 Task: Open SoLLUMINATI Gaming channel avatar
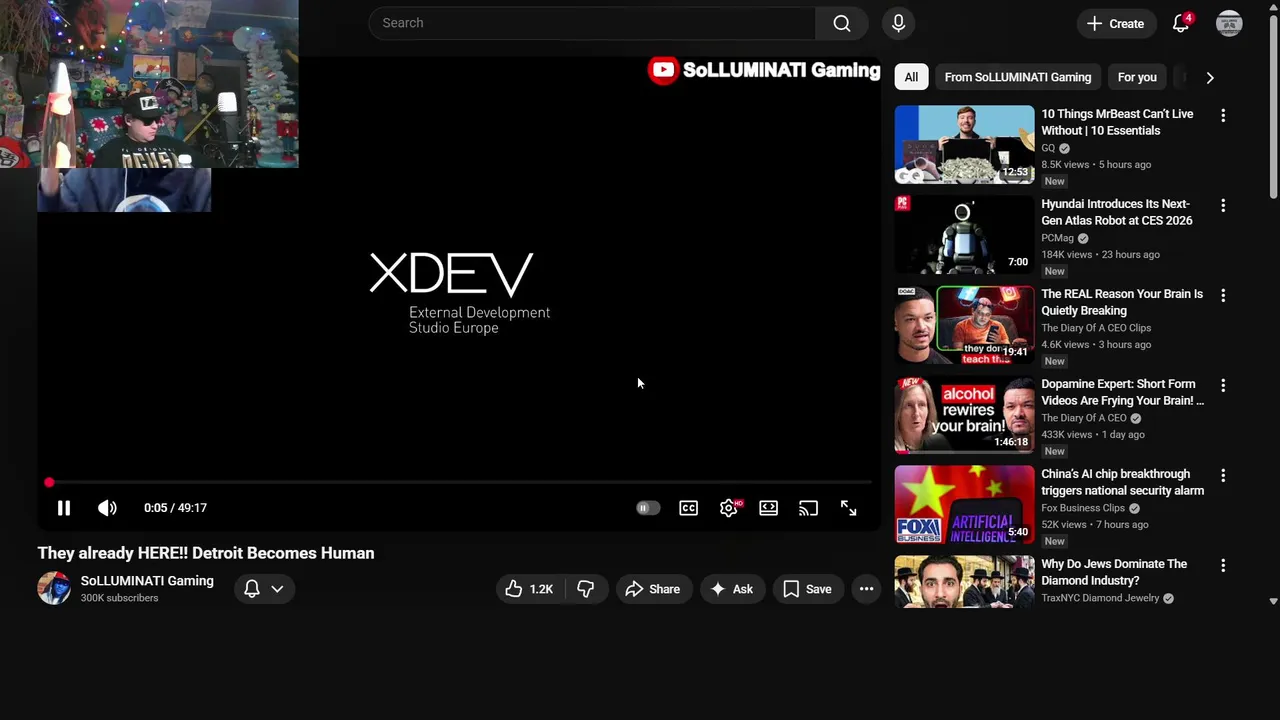tap(54, 589)
